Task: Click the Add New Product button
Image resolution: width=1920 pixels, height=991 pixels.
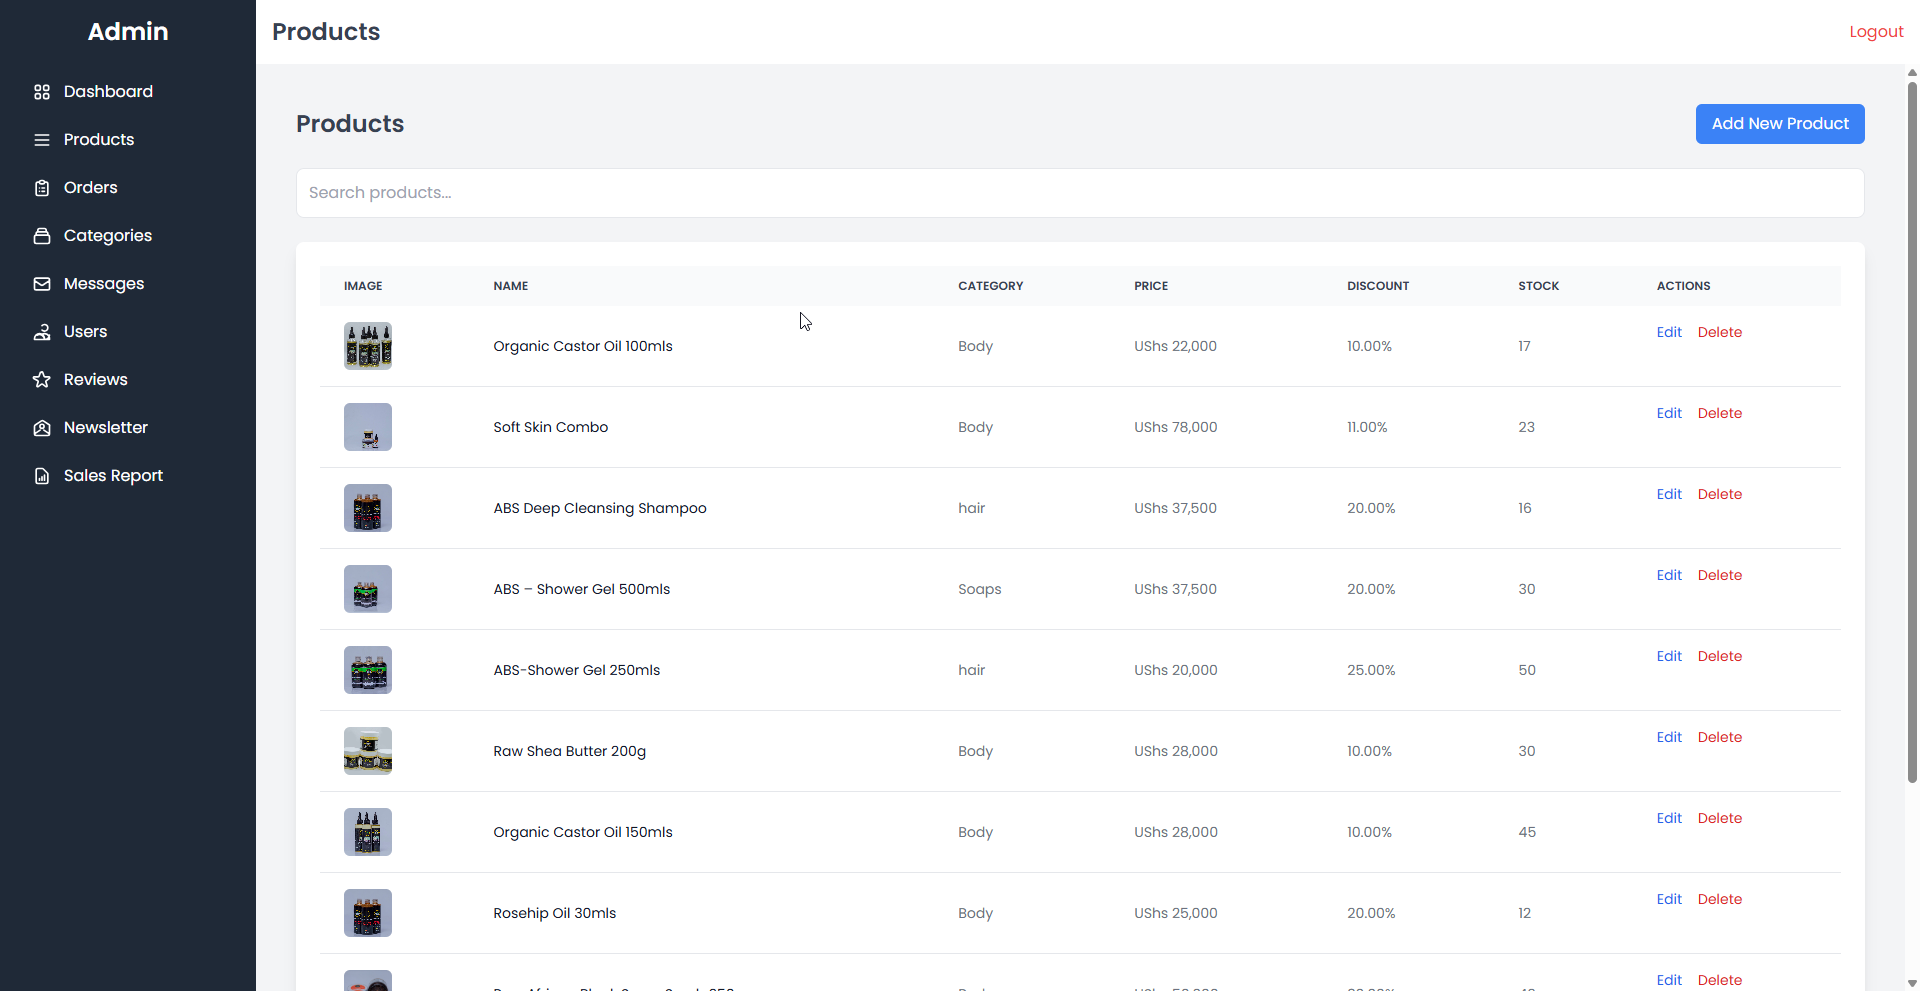Action: coord(1780,124)
